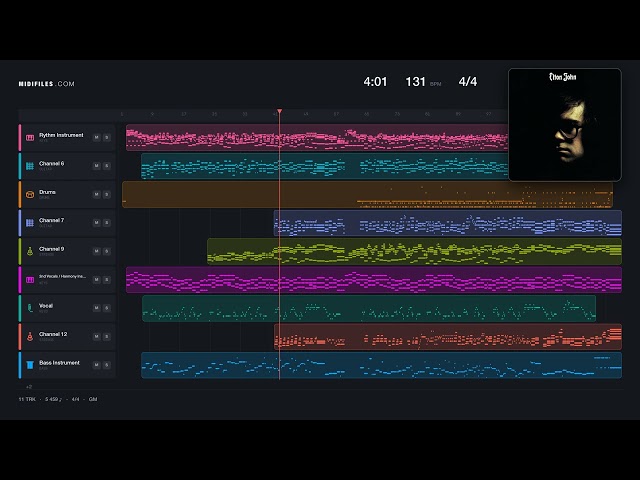Mute the Vocal track
This screenshot has width=640, height=480.
pos(96,308)
